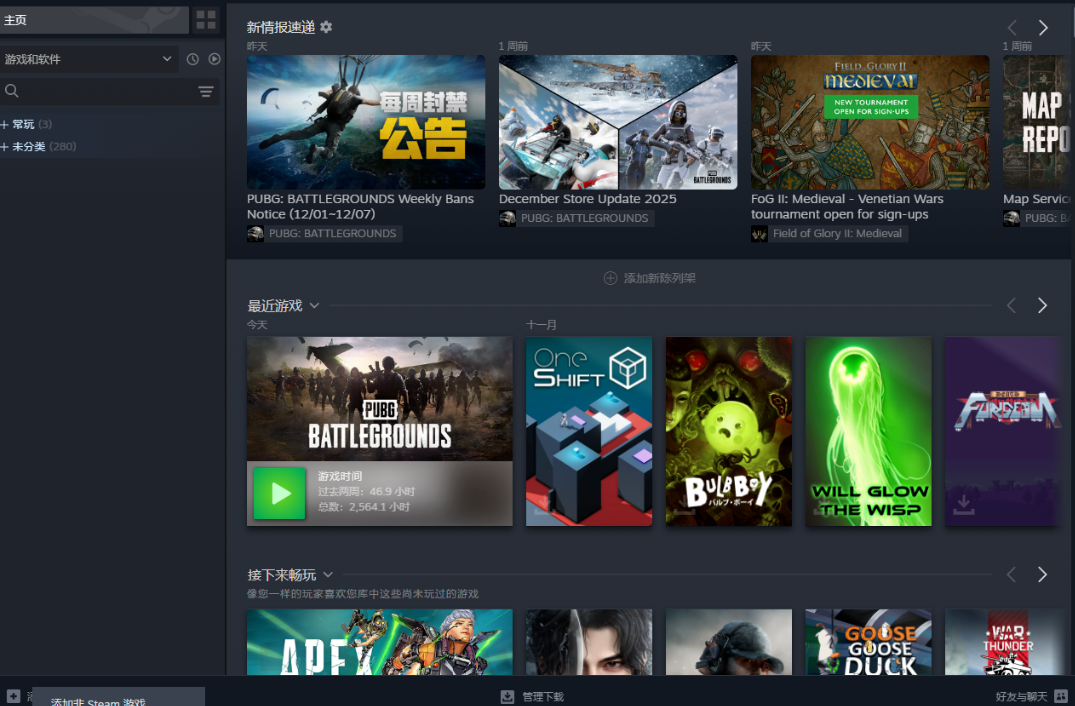Click the 管理下载 download icon
Screen dimensions: 1075x706
pyautogui.click(x=508, y=696)
